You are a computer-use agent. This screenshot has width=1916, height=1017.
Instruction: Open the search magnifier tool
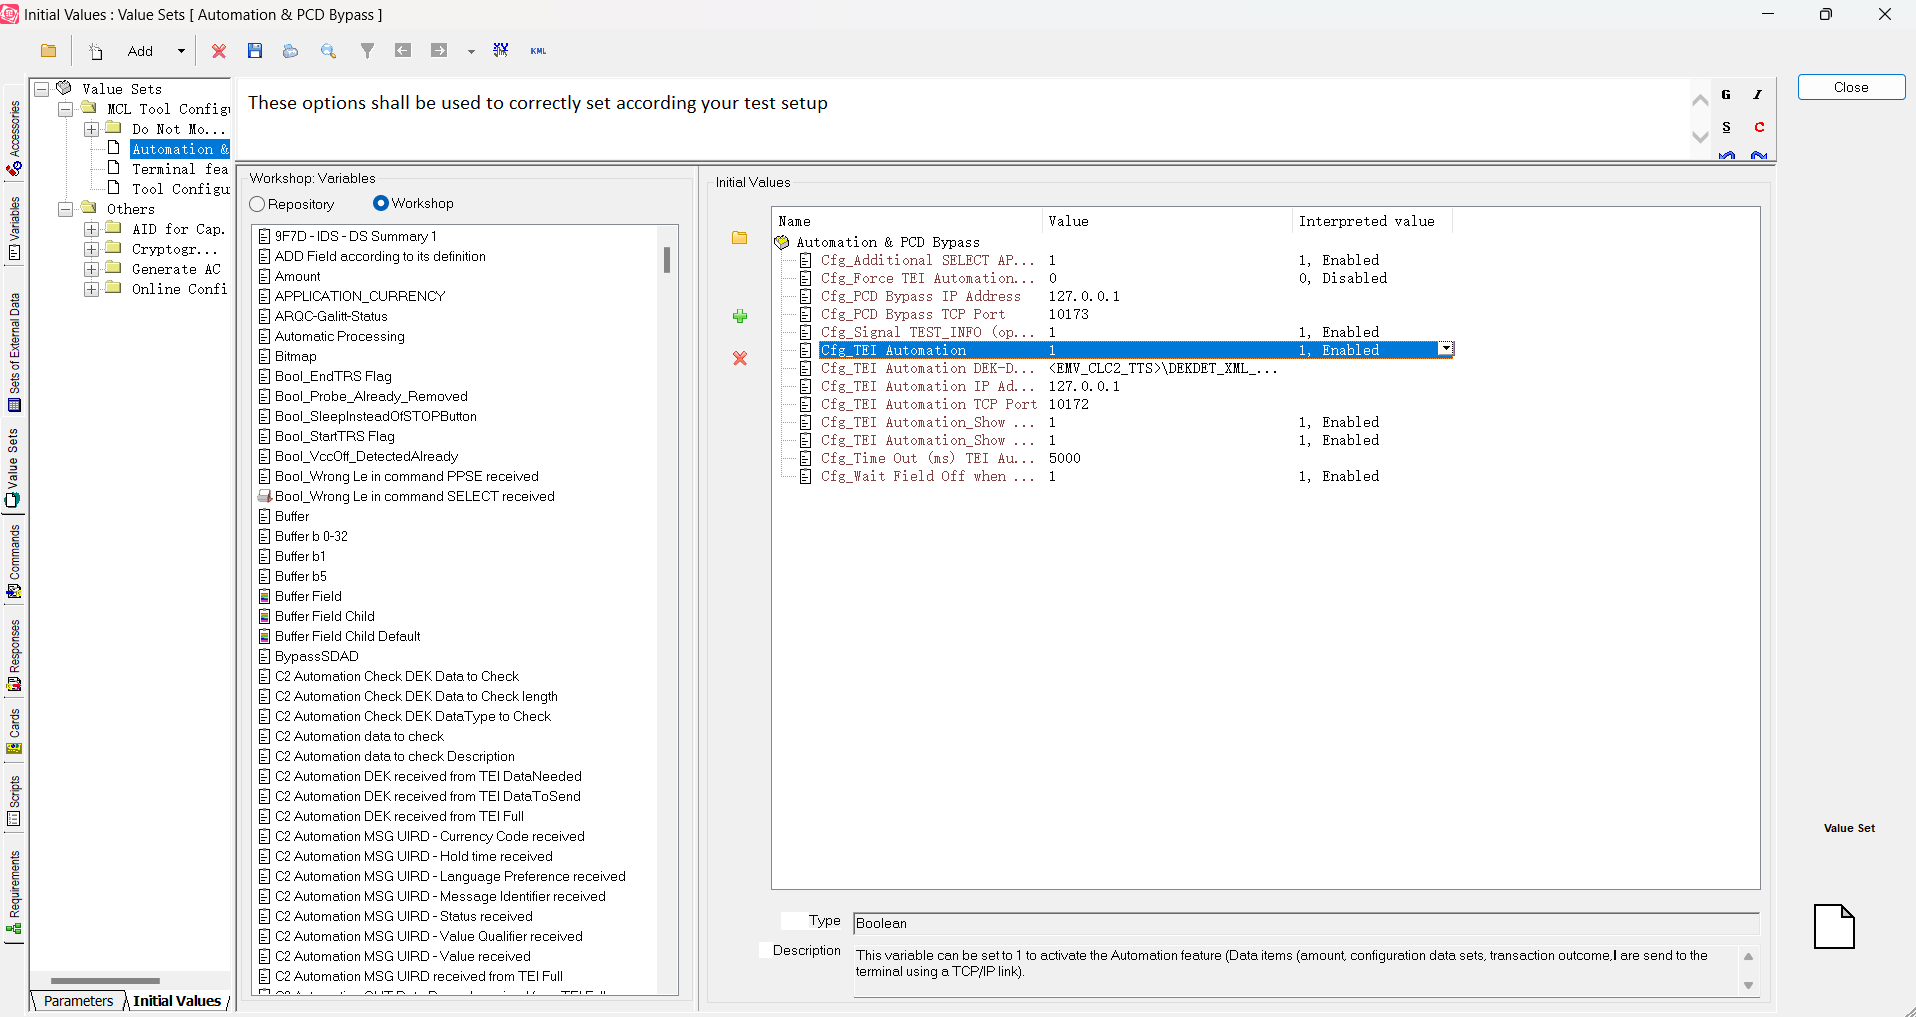pyautogui.click(x=328, y=51)
